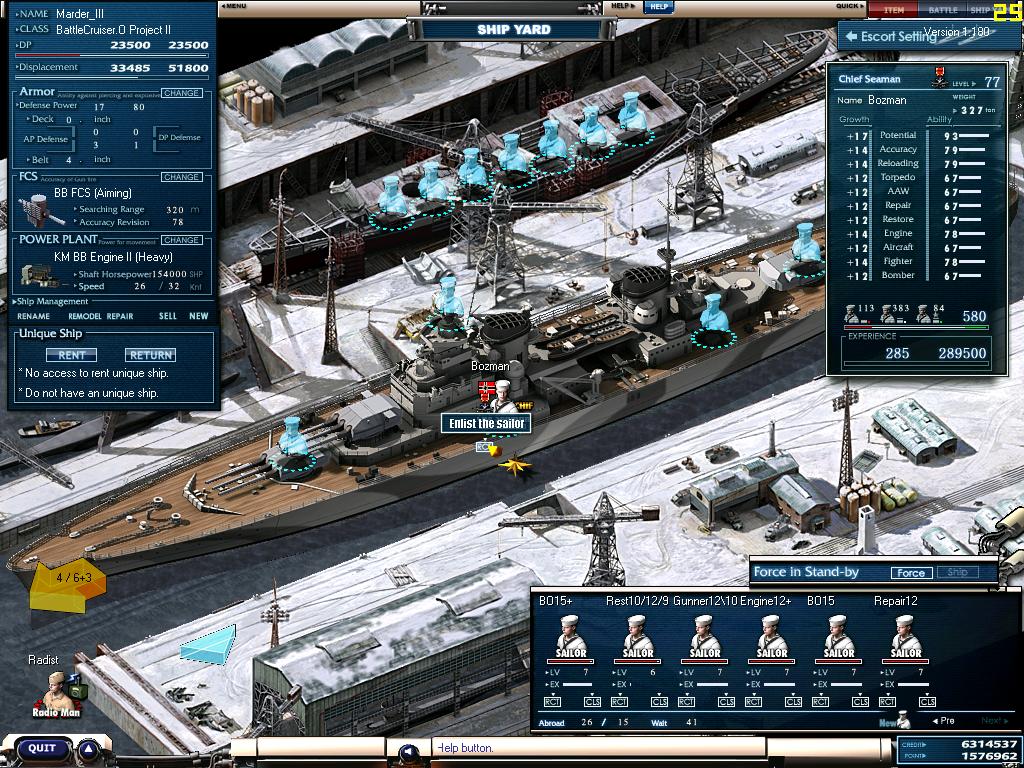This screenshot has height=768, width=1024.
Task: Switch stand-by view to Ship
Action: pos(957,573)
